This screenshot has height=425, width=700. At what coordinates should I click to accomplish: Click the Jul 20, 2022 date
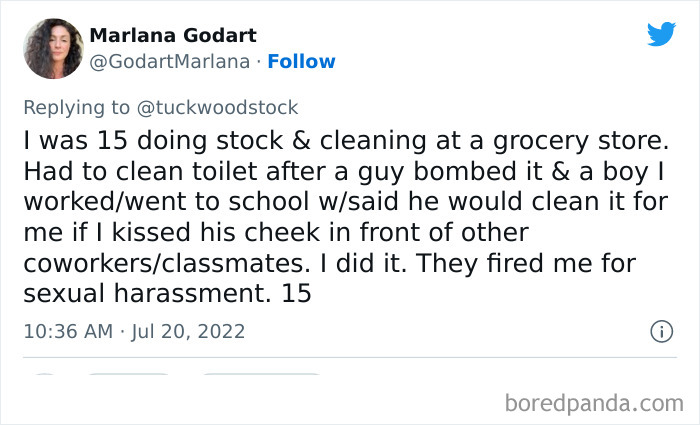(x=187, y=331)
